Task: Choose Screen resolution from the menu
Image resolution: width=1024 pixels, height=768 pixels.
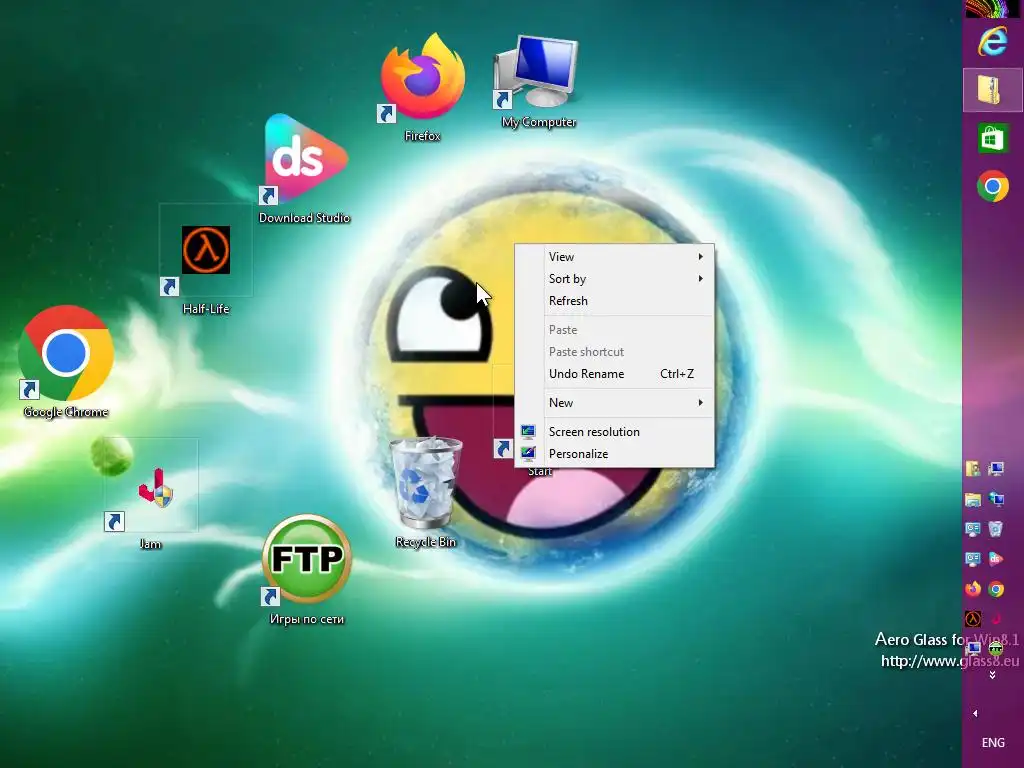Action: [615, 432]
